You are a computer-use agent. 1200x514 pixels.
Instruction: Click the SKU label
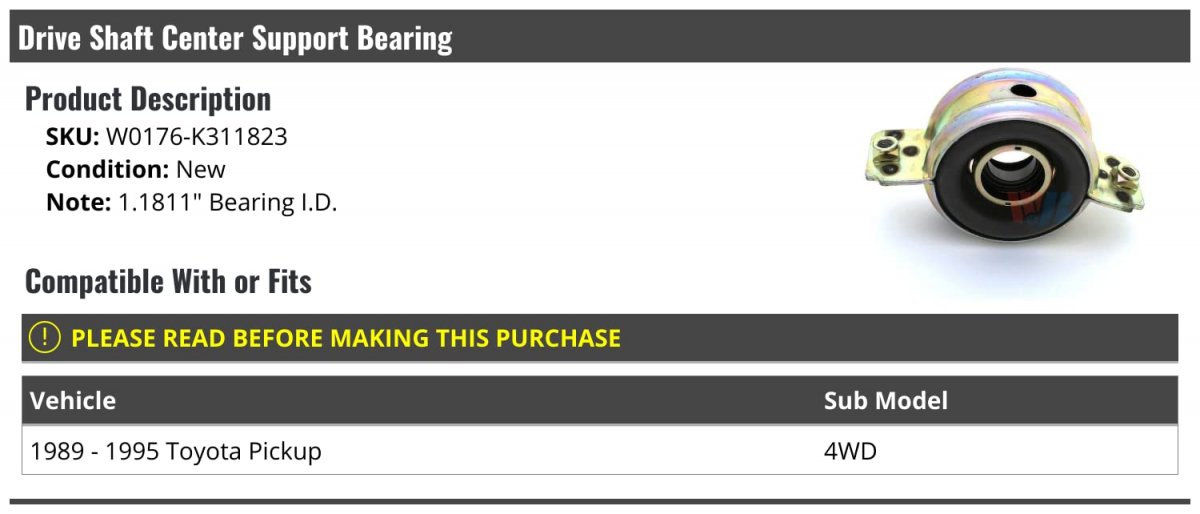click(72, 137)
